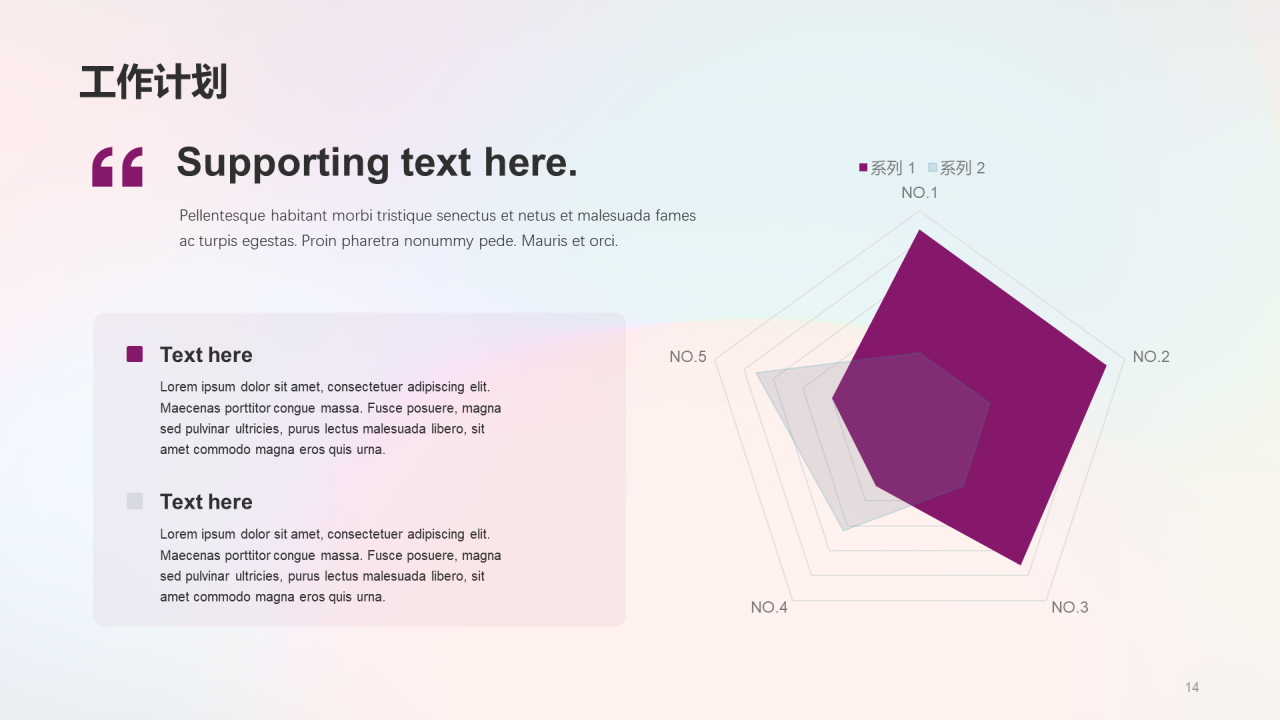1280x720 pixels.
Task: Select the second Lorem ipsum paragraph
Action: tap(331, 565)
